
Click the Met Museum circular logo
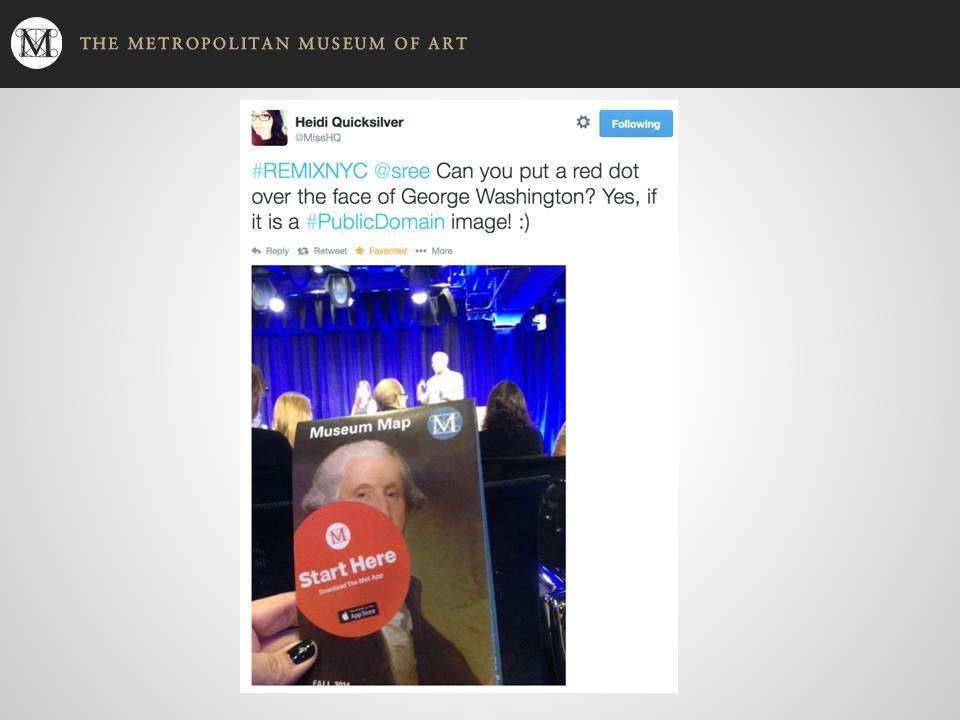click(x=37, y=43)
